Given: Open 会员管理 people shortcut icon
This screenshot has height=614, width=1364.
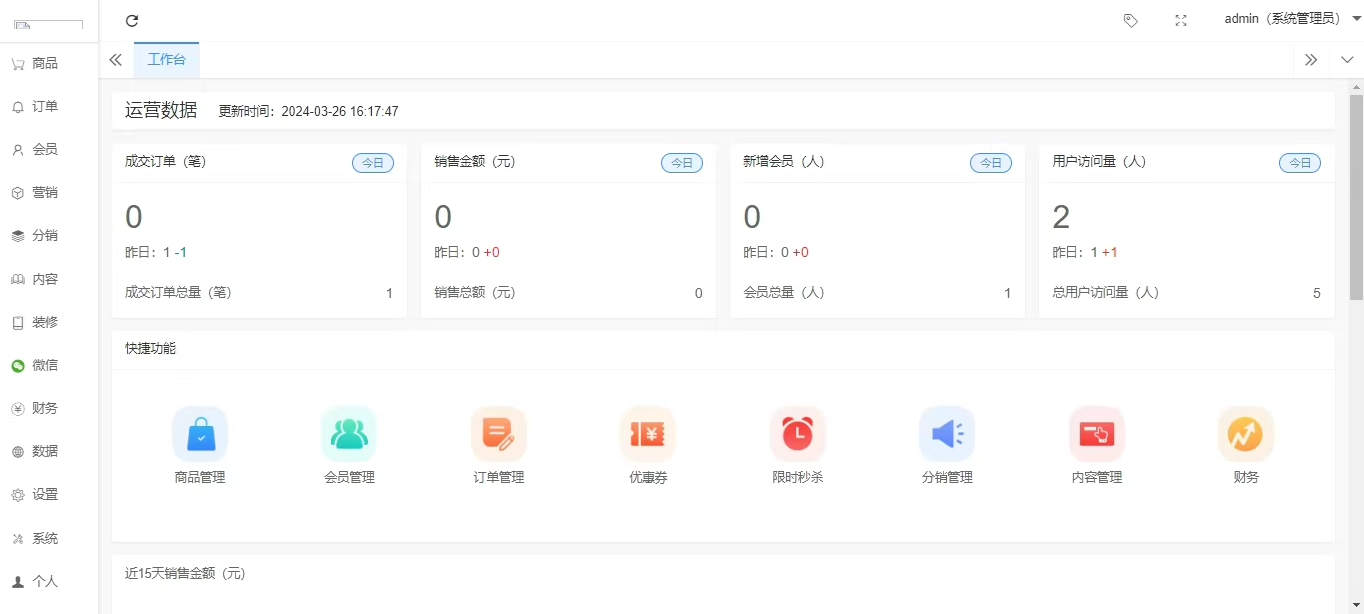Looking at the screenshot, I should pos(349,434).
